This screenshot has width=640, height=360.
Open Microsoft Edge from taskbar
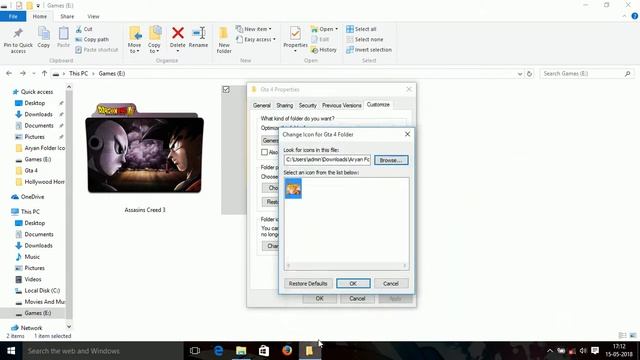click(x=218, y=351)
